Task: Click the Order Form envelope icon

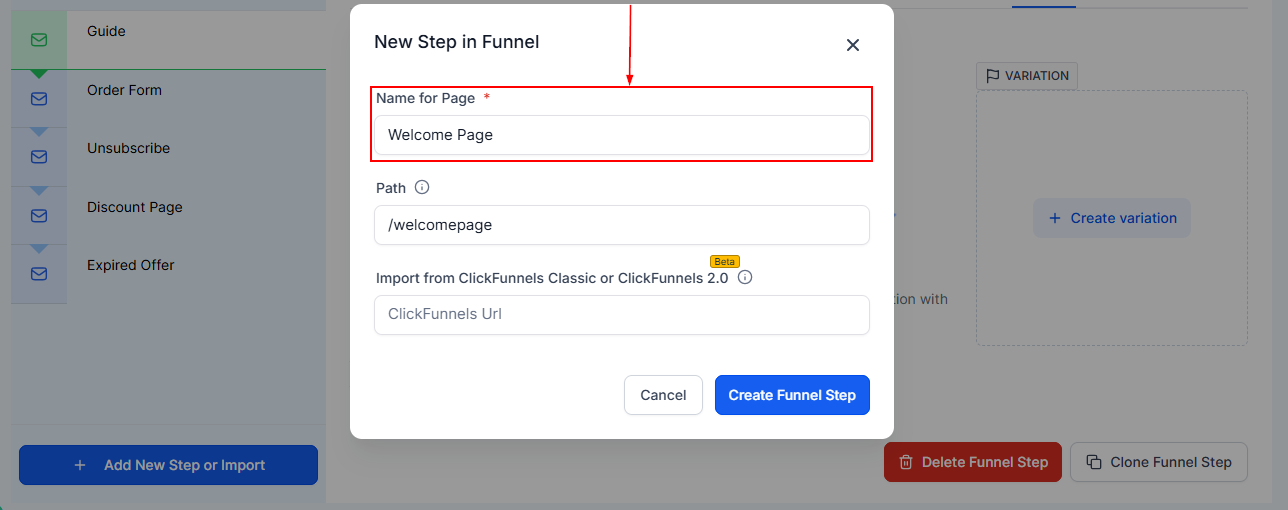Action: click(39, 98)
